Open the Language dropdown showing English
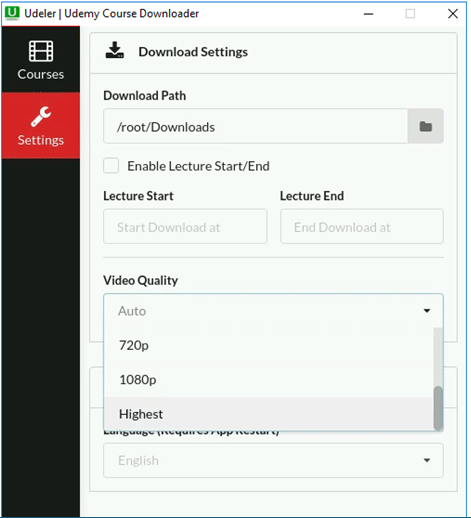This screenshot has height=518, width=471. (273, 460)
